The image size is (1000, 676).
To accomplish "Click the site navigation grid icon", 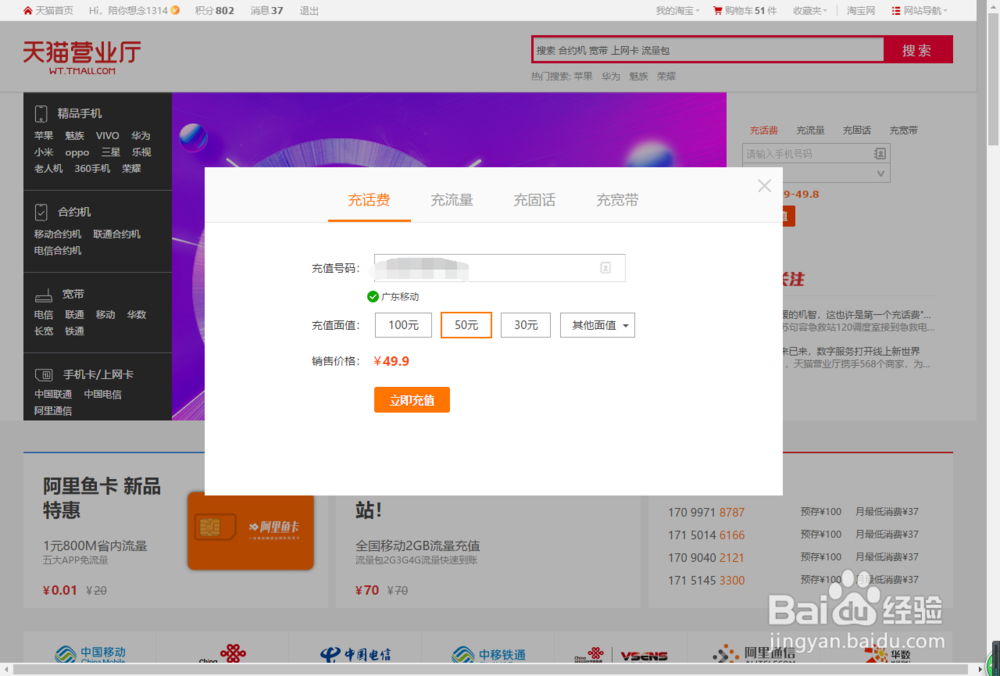I will 895,10.
